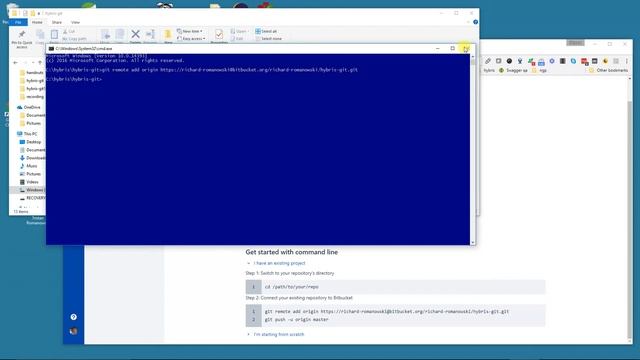Click Select none in Explorer ribbon
The image size is (640, 360).
click(269, 39)
